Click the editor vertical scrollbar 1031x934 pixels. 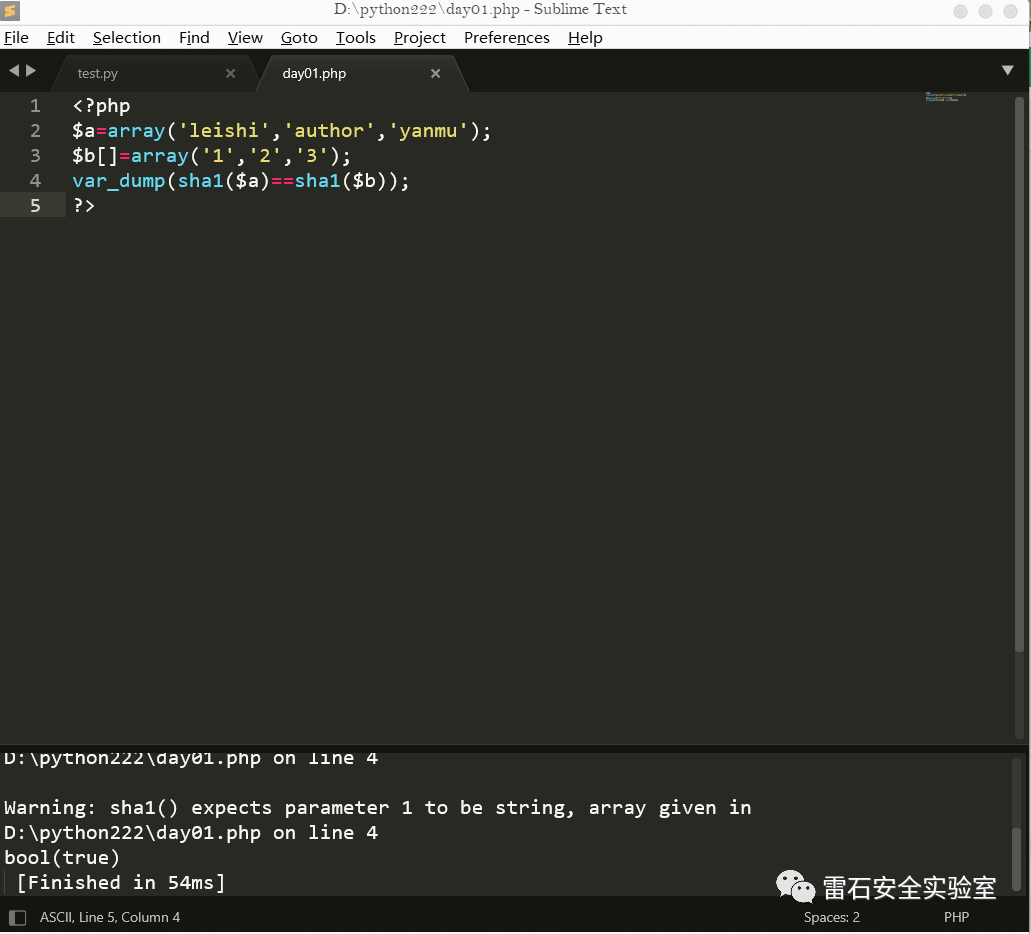[x=1019, y=400]
